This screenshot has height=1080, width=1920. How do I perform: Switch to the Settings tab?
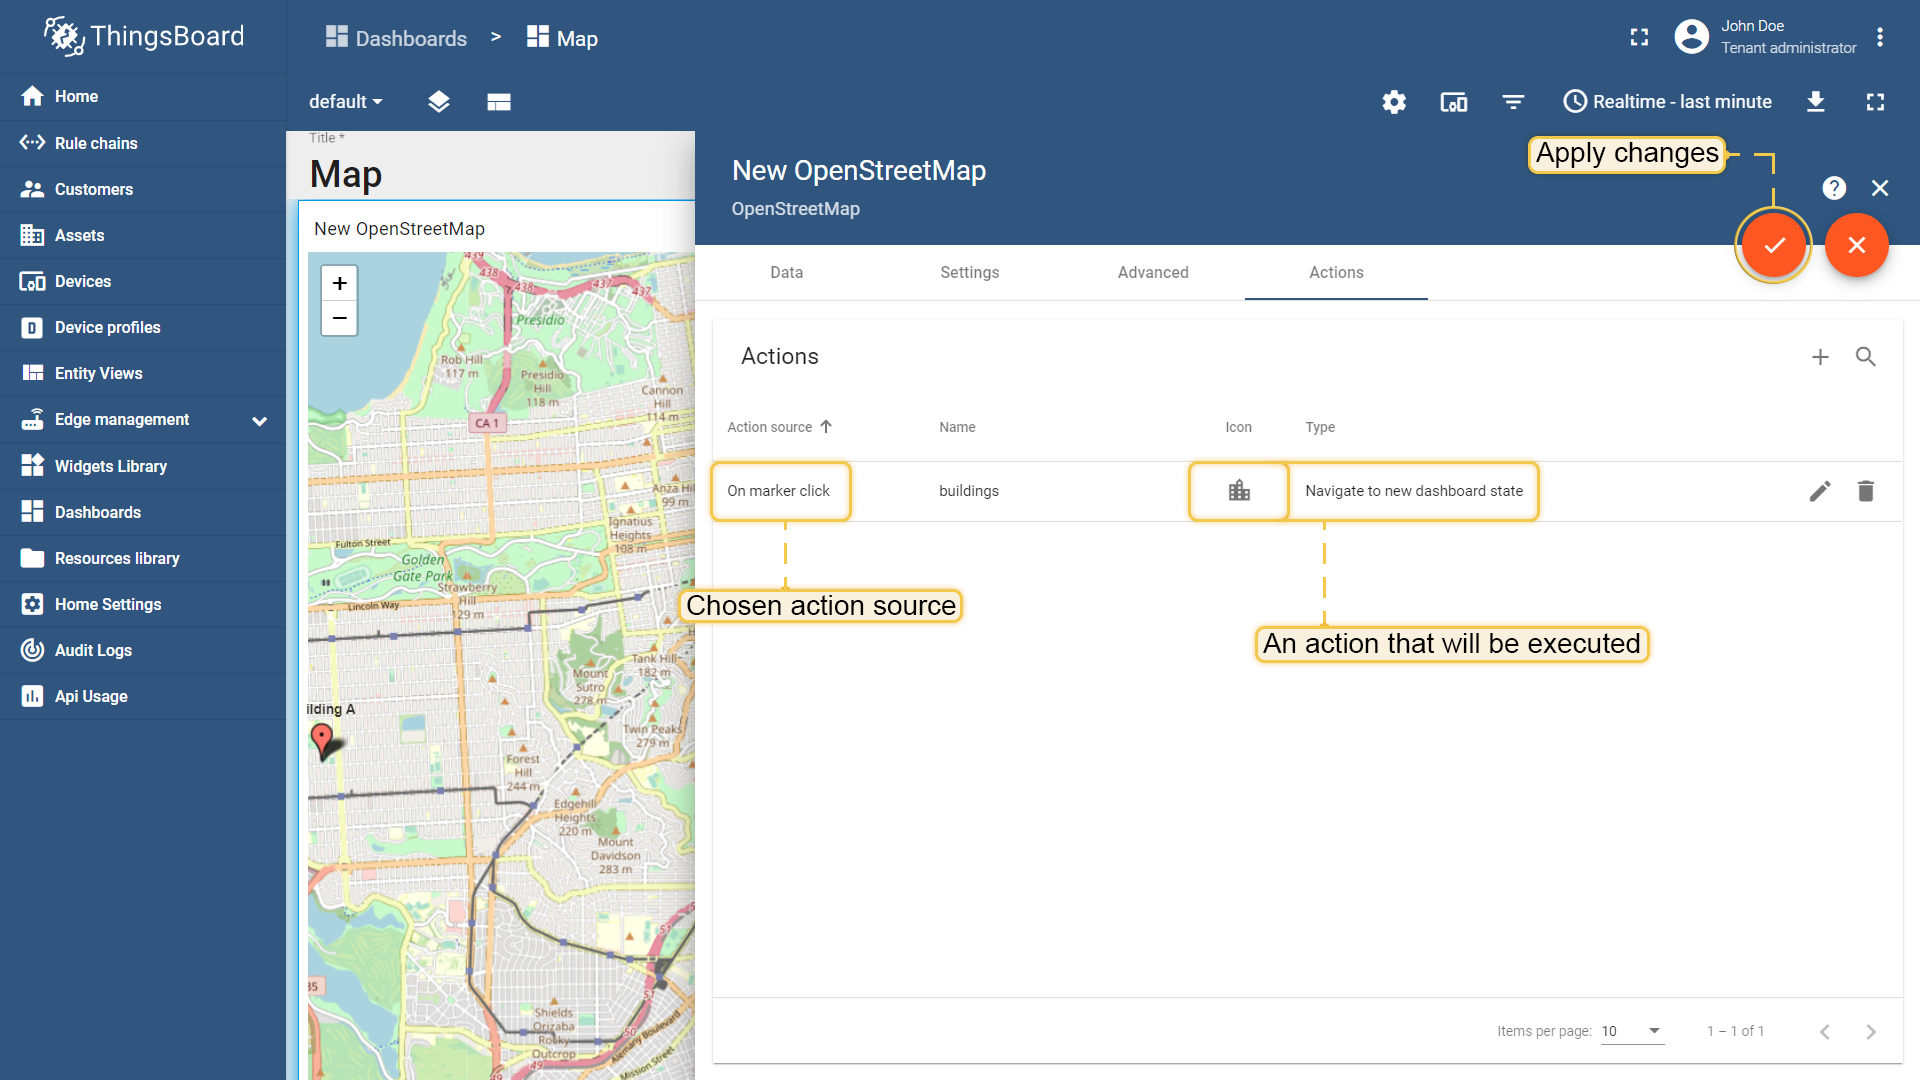tap(969, 272)
